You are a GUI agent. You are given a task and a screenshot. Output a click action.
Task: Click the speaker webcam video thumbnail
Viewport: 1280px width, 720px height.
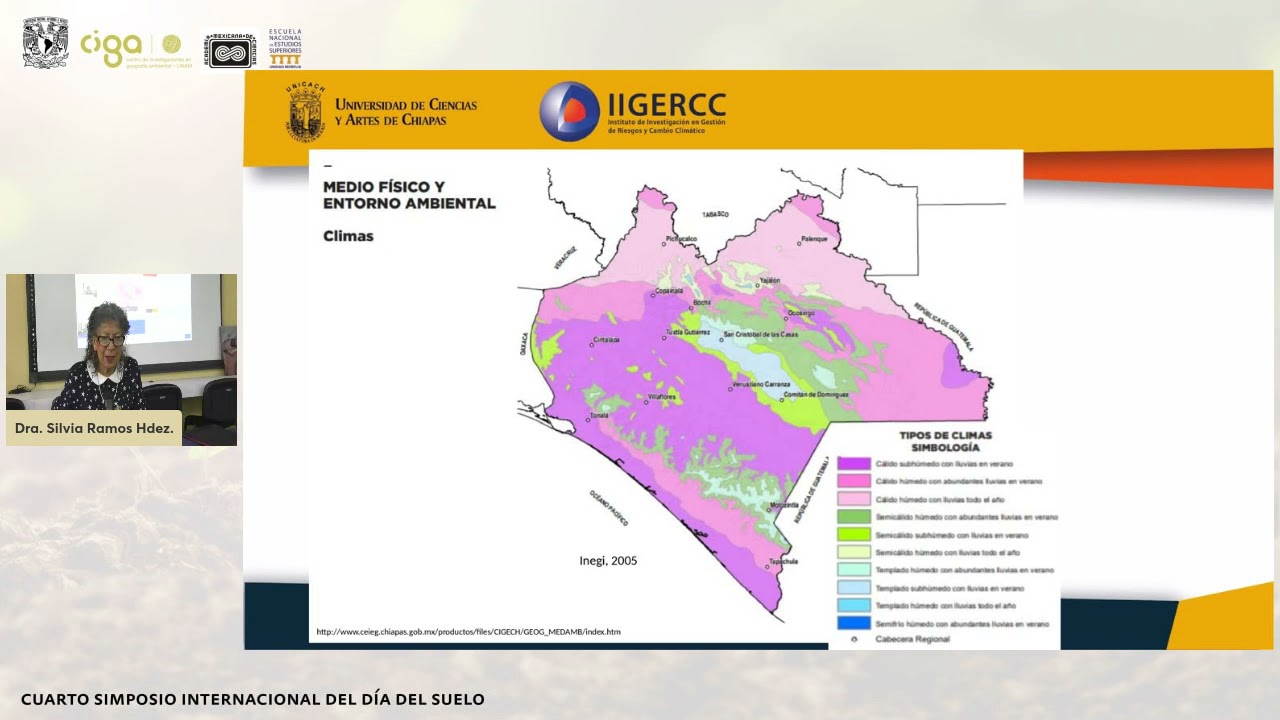(x=121, y=342)
